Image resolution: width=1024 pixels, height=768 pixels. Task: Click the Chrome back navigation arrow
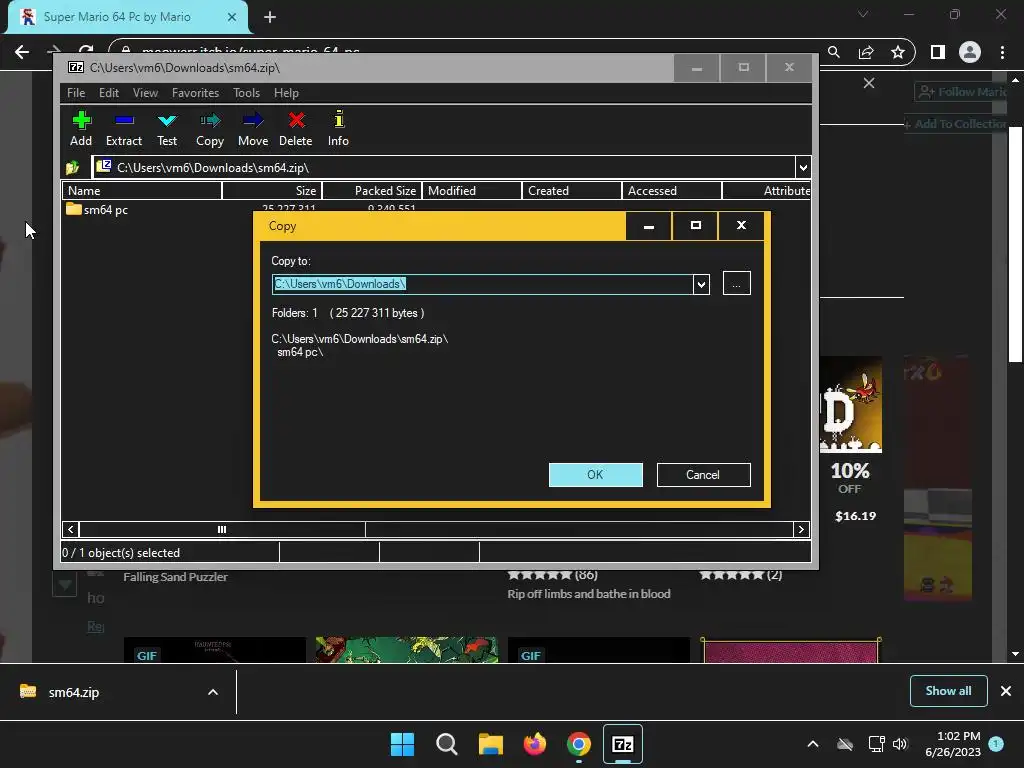[22, 52]
